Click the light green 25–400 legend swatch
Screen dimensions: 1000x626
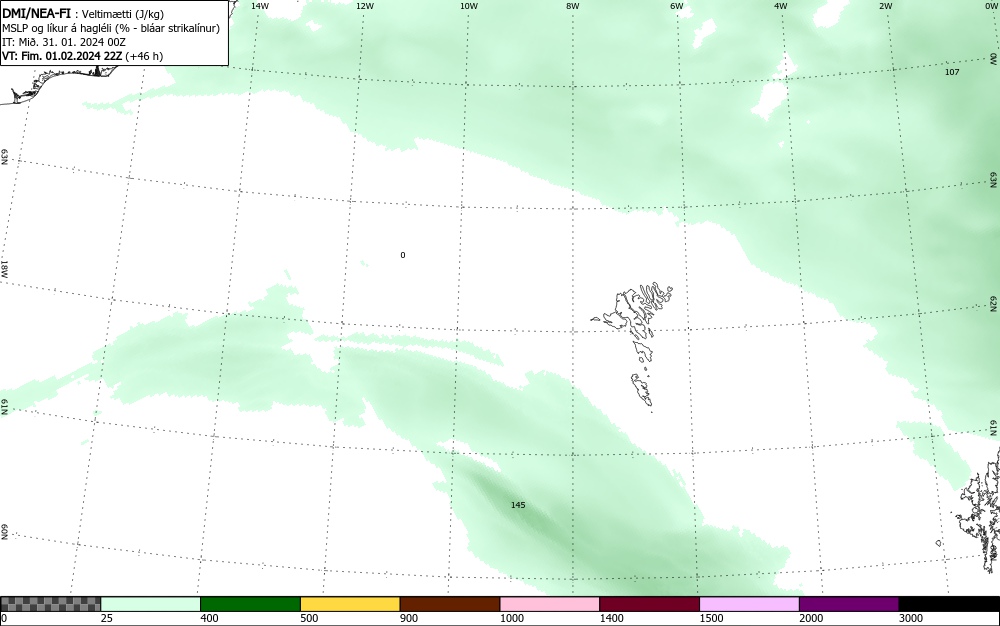click(151, 604)
